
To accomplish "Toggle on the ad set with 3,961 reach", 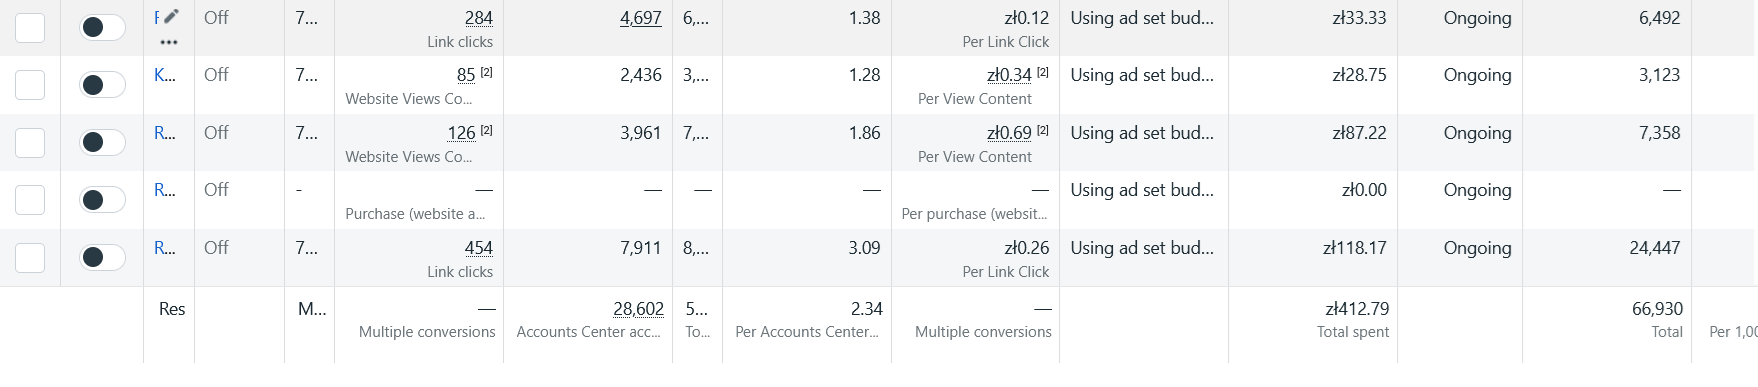I will tap(102, 142).
